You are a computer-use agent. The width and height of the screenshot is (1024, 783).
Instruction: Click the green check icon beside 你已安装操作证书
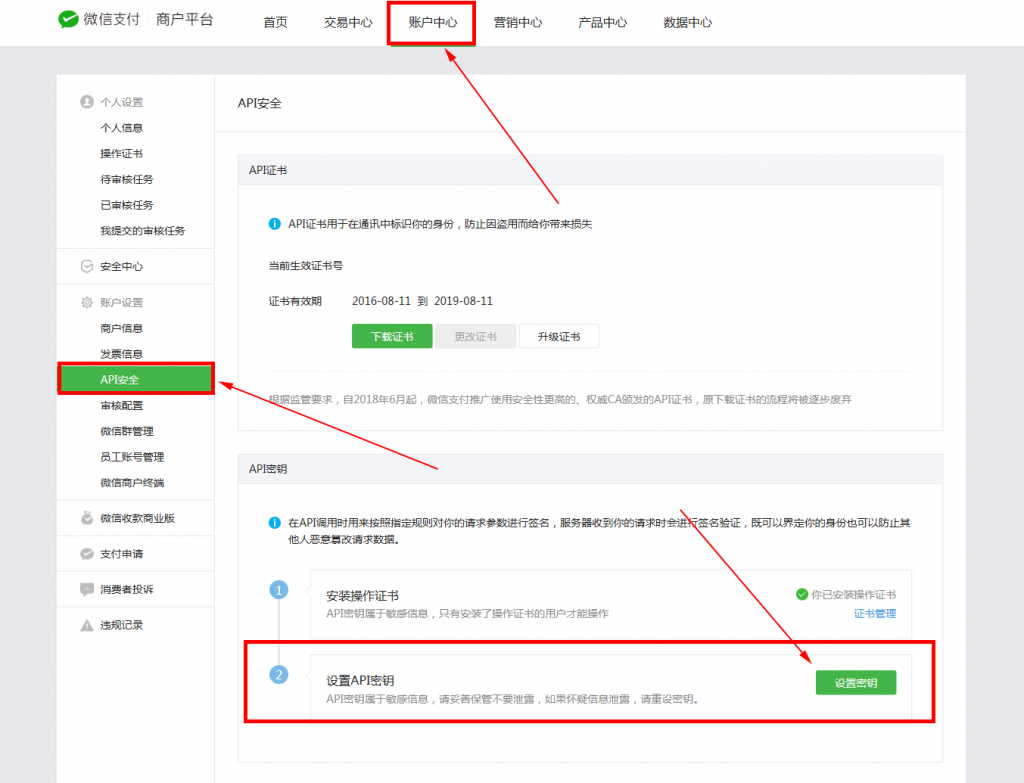click(x=802, y=594)
